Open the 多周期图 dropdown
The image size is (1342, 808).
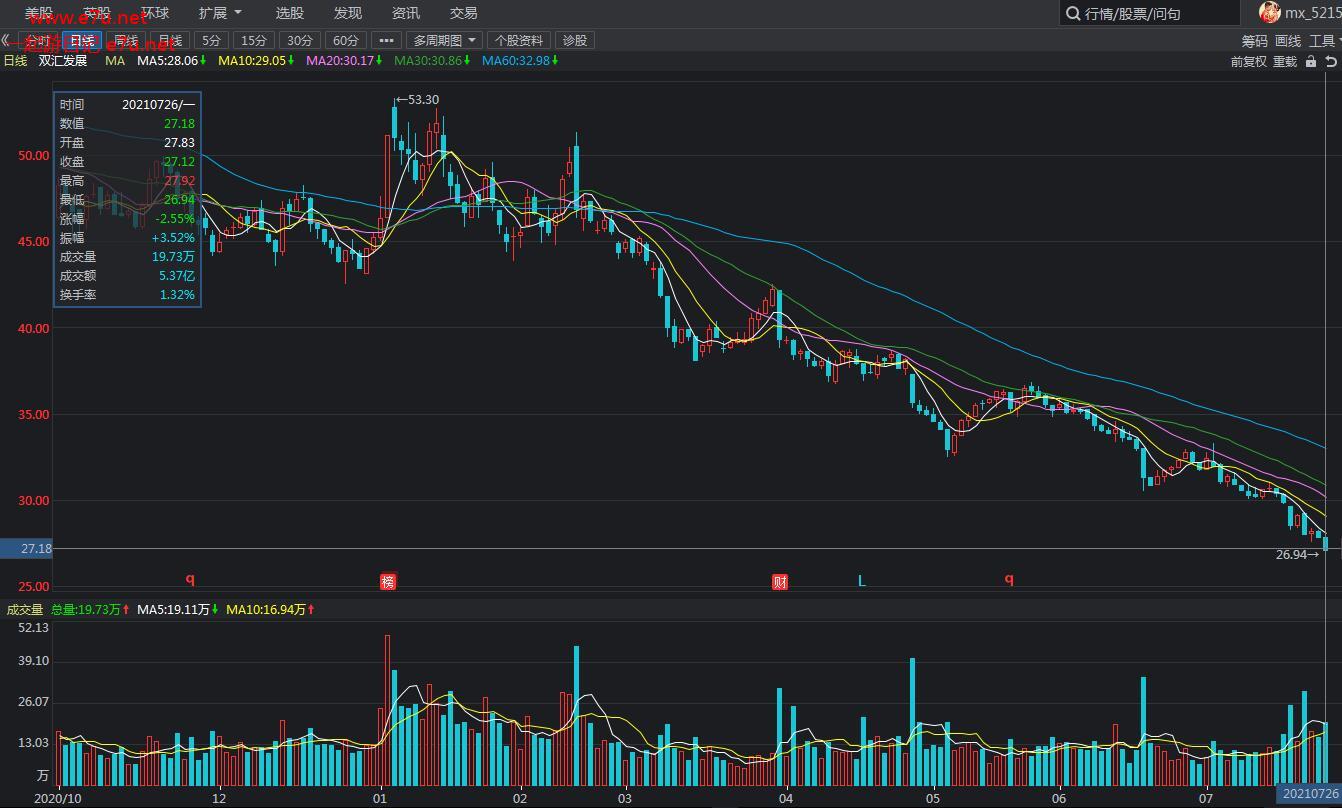pyautogui.click(x=445, y=41)
